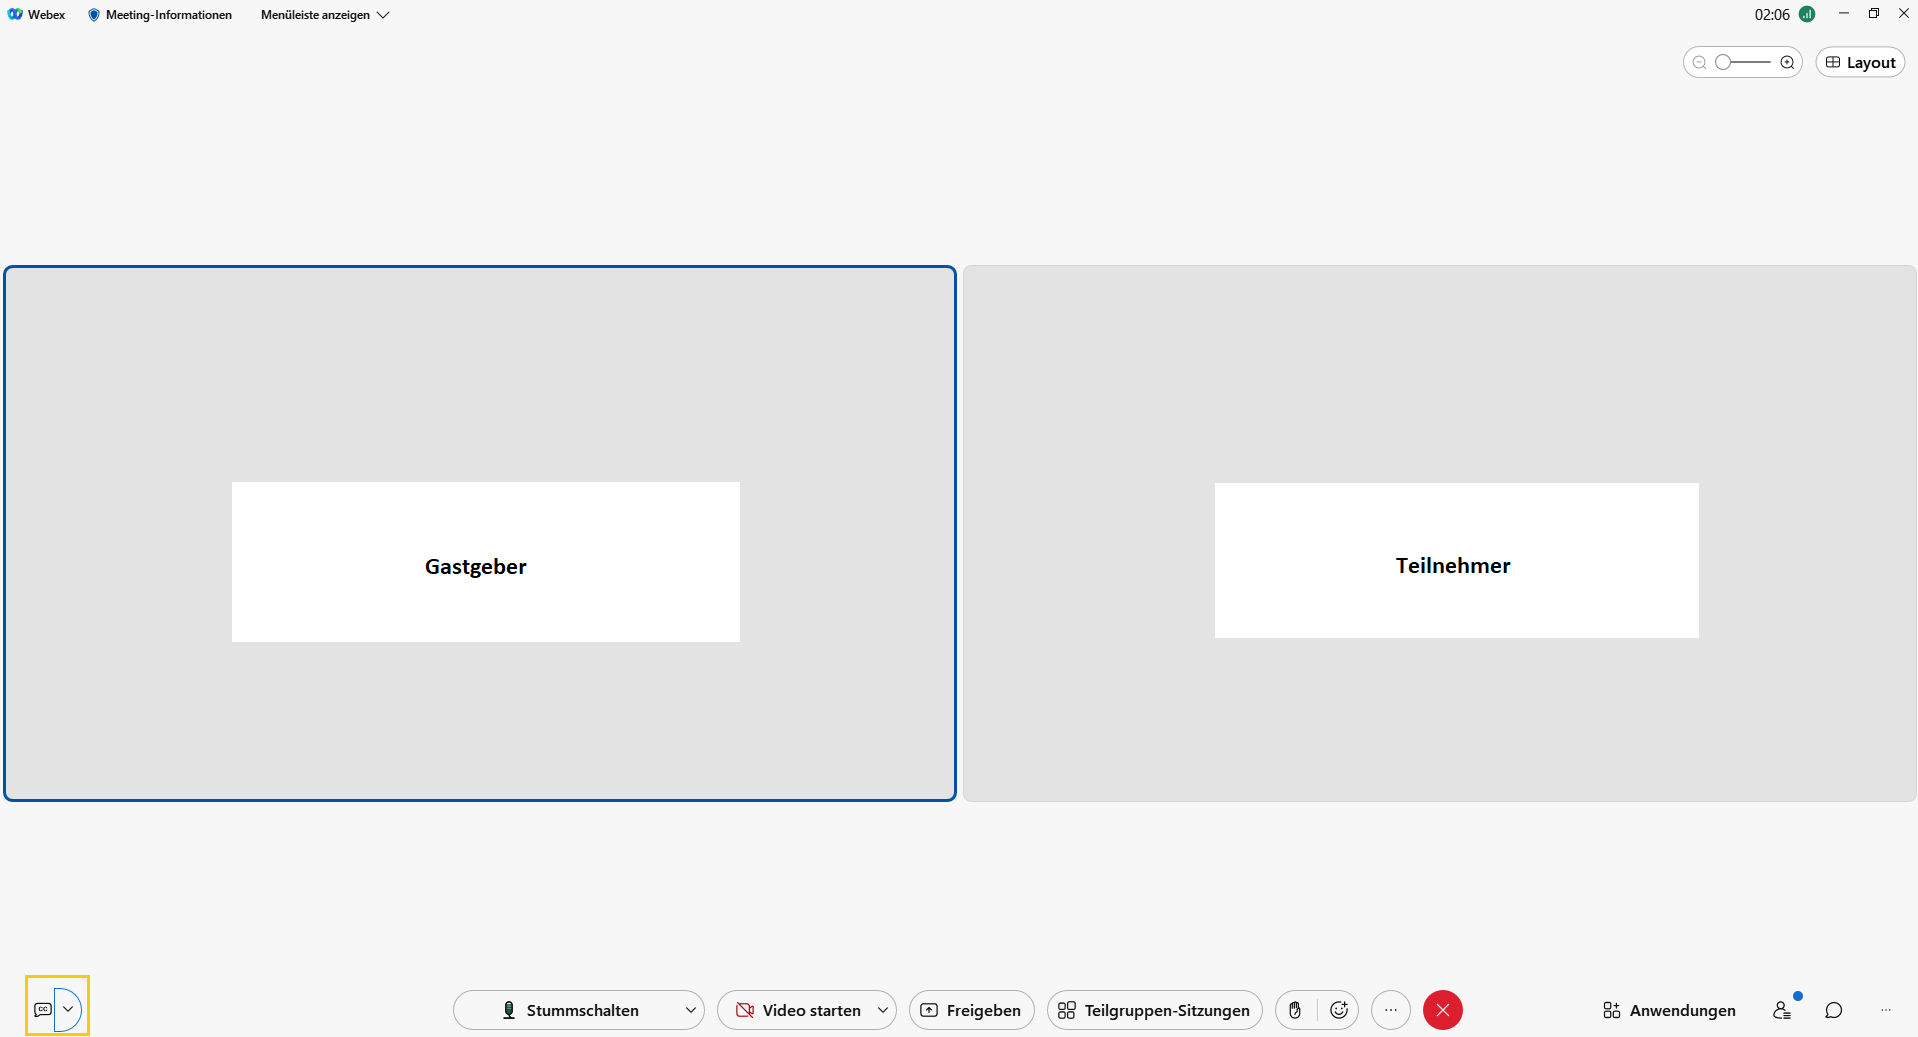Open the reactions smiley icon
The height and width of the screenshot is (1037, 1918).
[x=1339, y=1010]
